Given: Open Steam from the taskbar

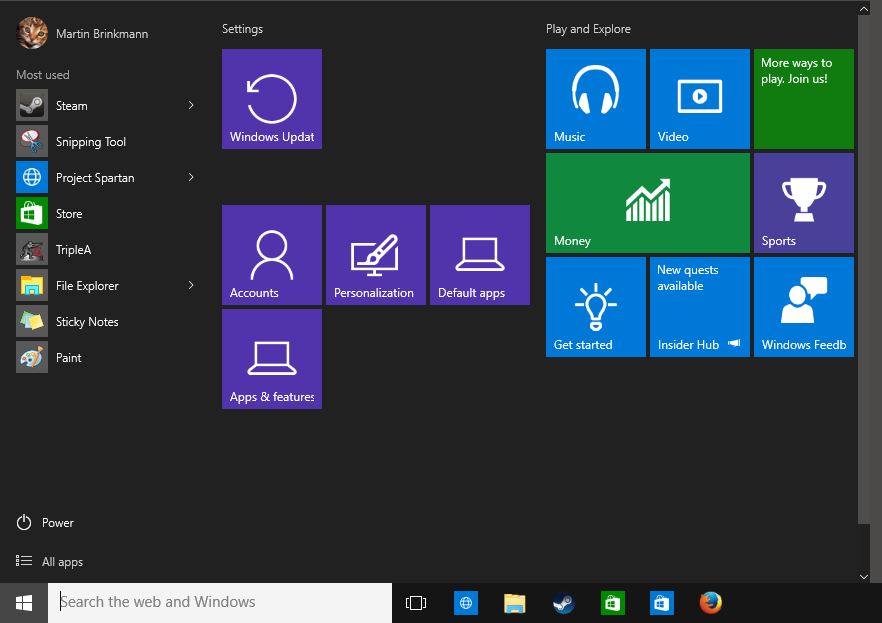Looking at the screenshot, I should click(x=563, y=603).
